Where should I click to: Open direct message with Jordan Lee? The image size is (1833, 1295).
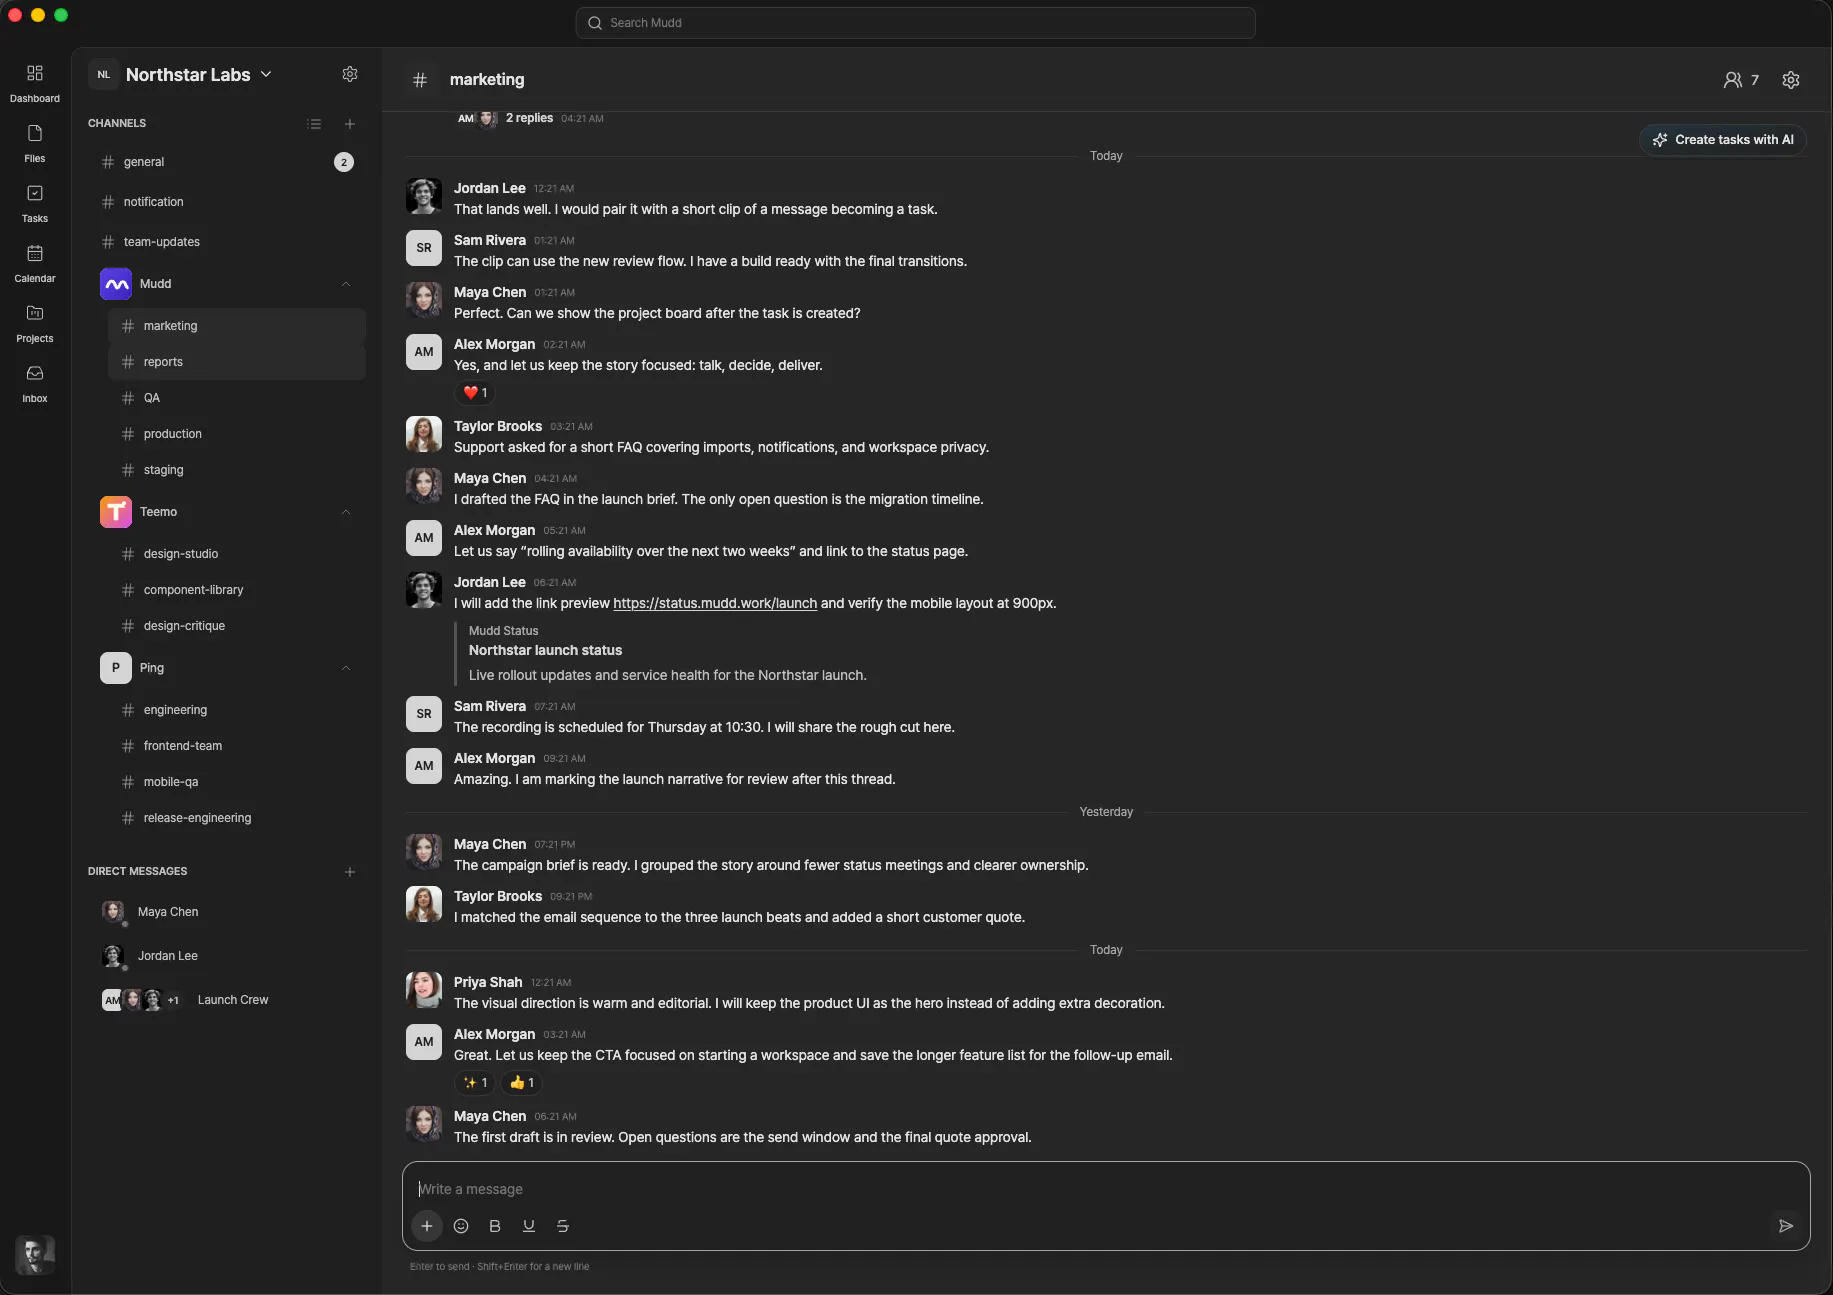point(227,956)
